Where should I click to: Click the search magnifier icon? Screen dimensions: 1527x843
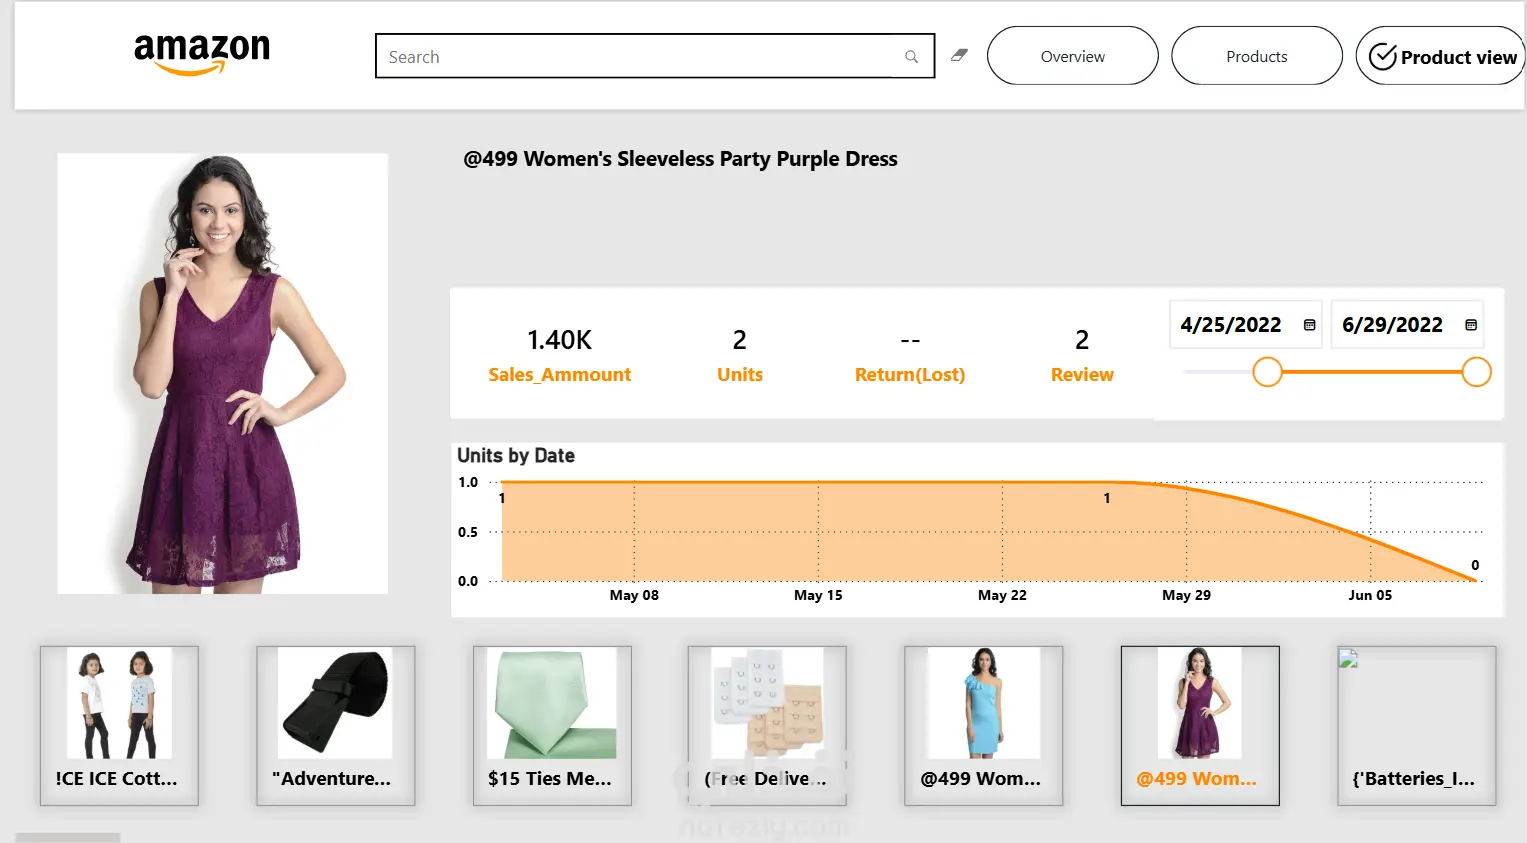[911, 57]
